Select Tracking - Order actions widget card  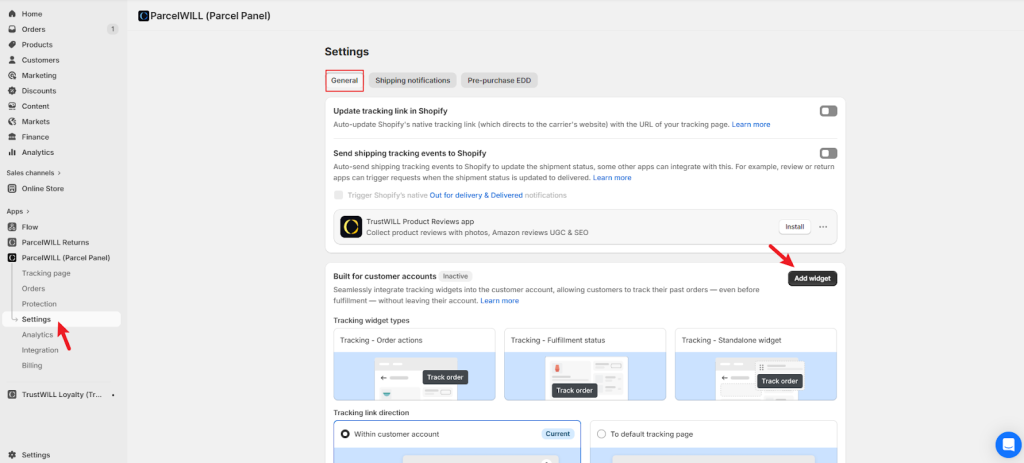[414, 364]
